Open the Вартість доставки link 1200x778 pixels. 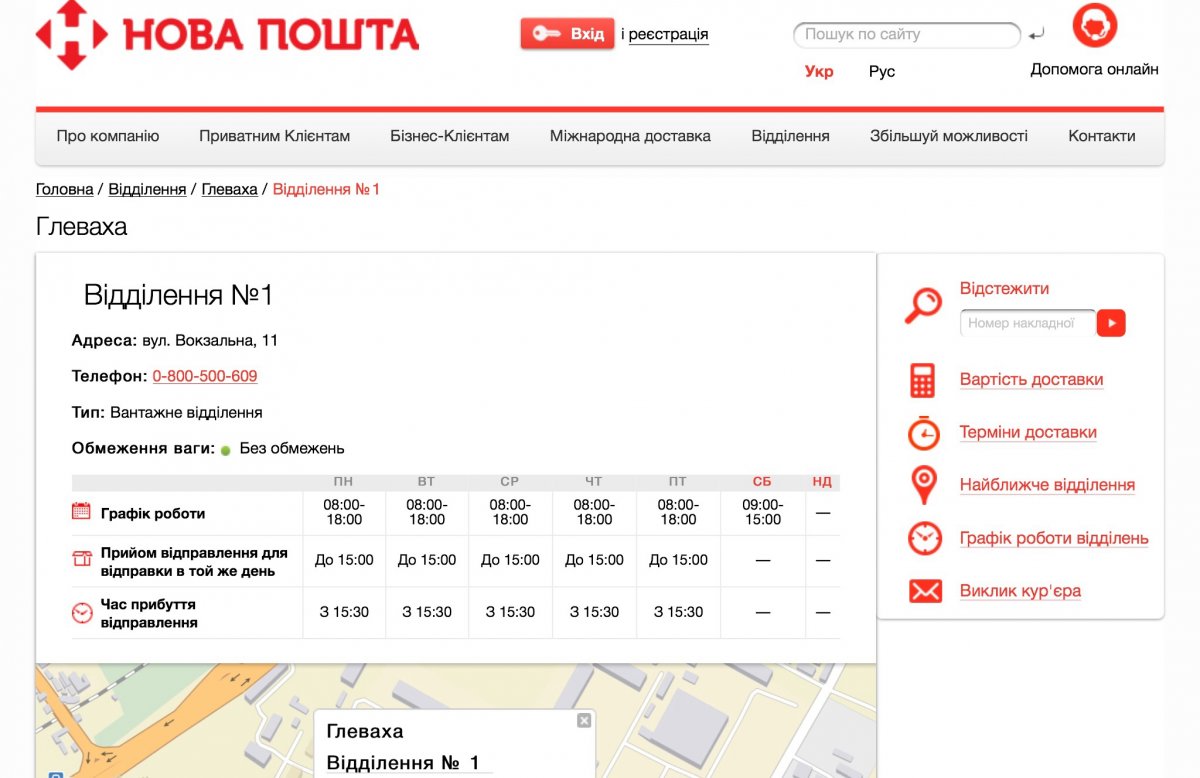click(x=1031, y=379)
